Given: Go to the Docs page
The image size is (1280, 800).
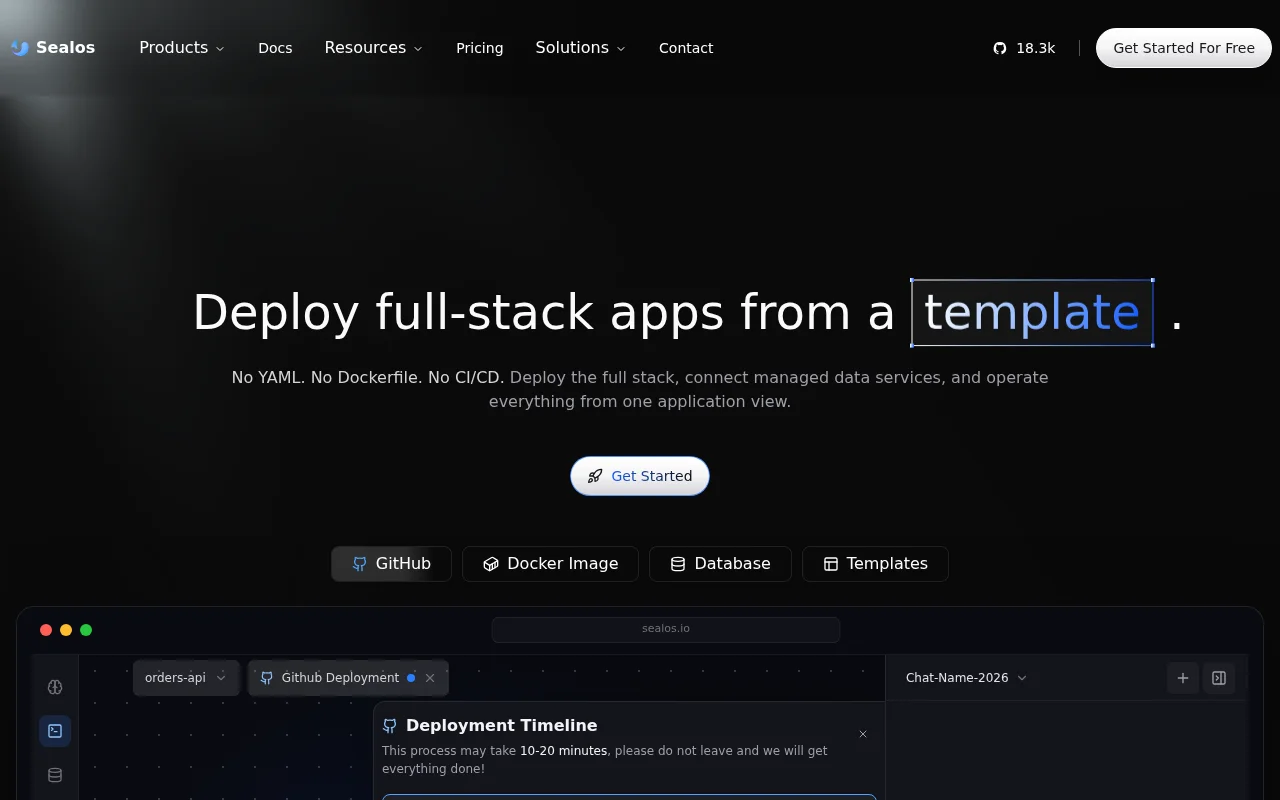Looking at the screenshot, I should point(275,48).
